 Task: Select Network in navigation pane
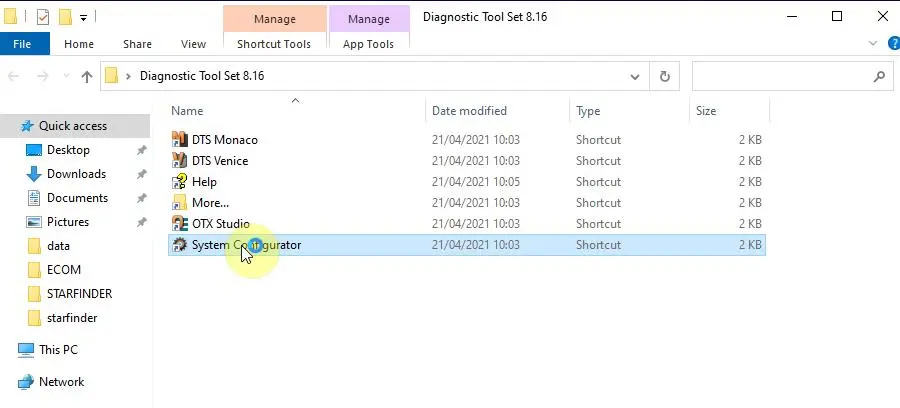coord(61,382)
